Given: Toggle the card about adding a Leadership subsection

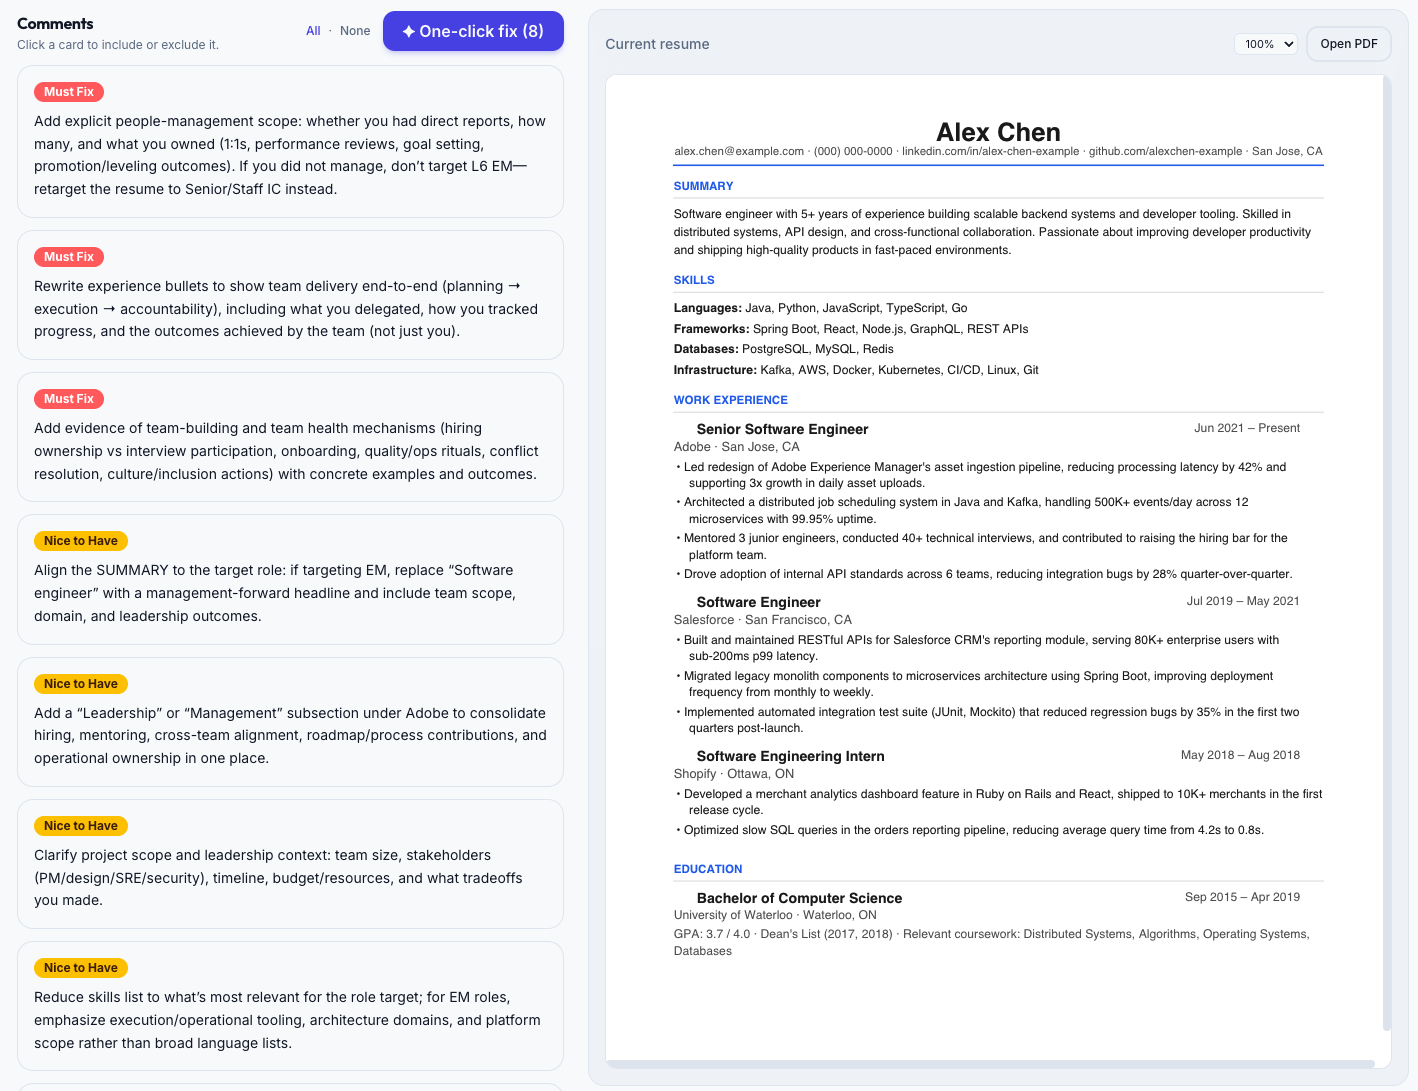Looking at the screenshot, I should [x=290, y=722].
